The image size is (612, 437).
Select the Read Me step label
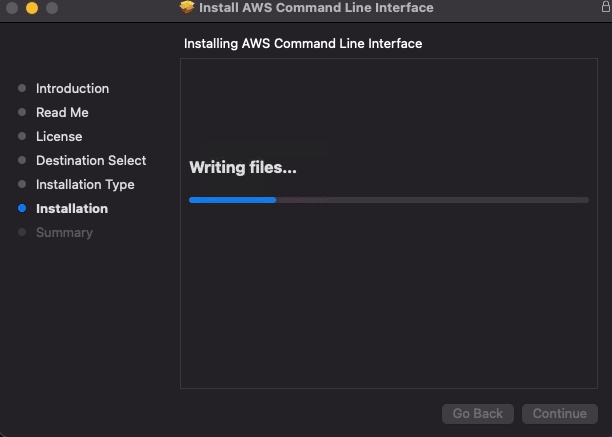point(62,113)
